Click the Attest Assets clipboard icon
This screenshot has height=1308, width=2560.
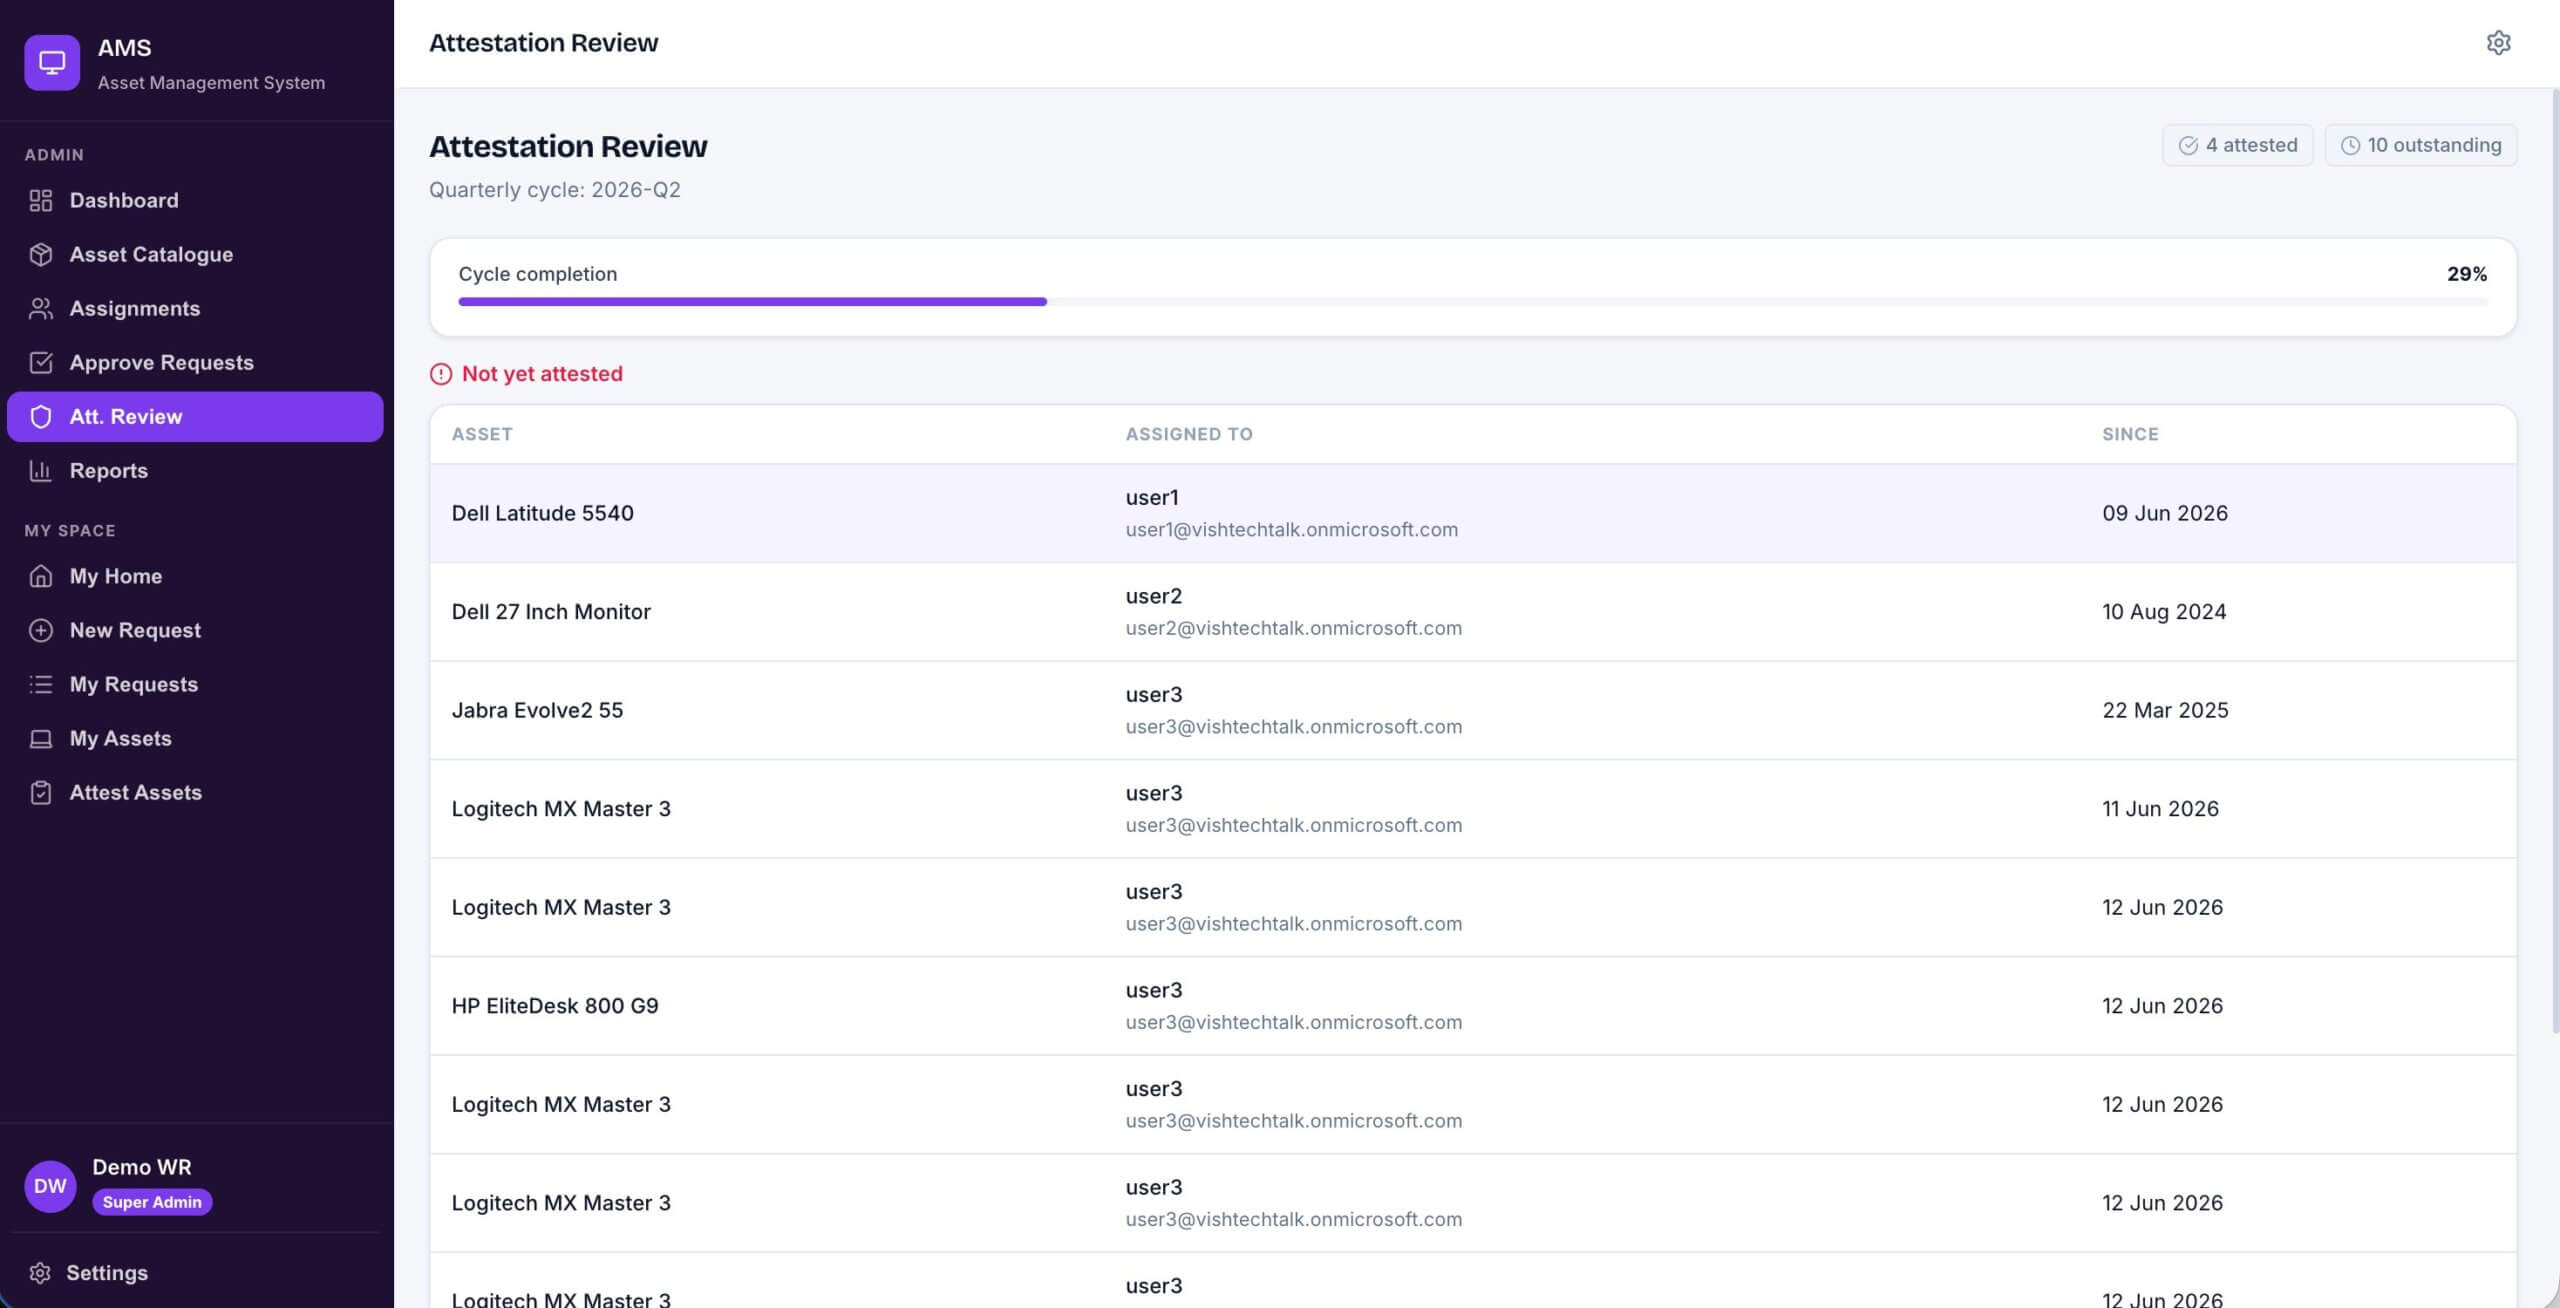pyautogui.click(x=41, y=792)
